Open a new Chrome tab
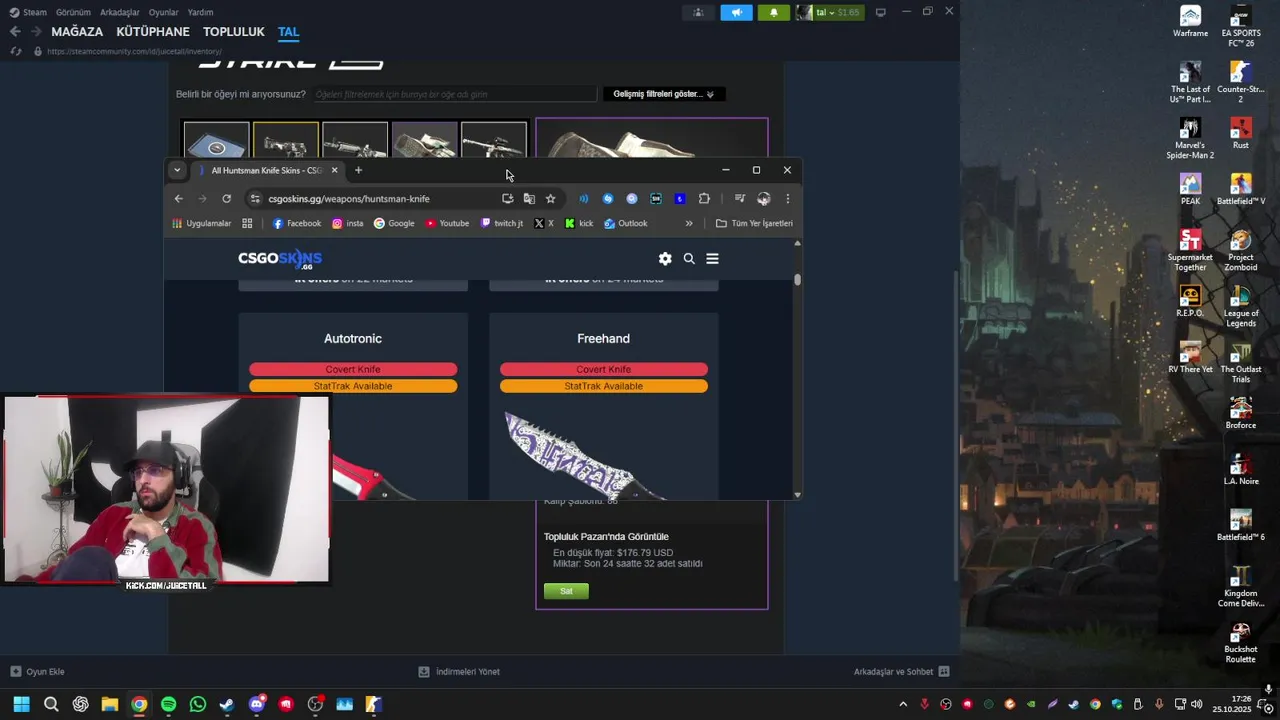Viewport: 1280px width, 720px height. click(358, 170)
